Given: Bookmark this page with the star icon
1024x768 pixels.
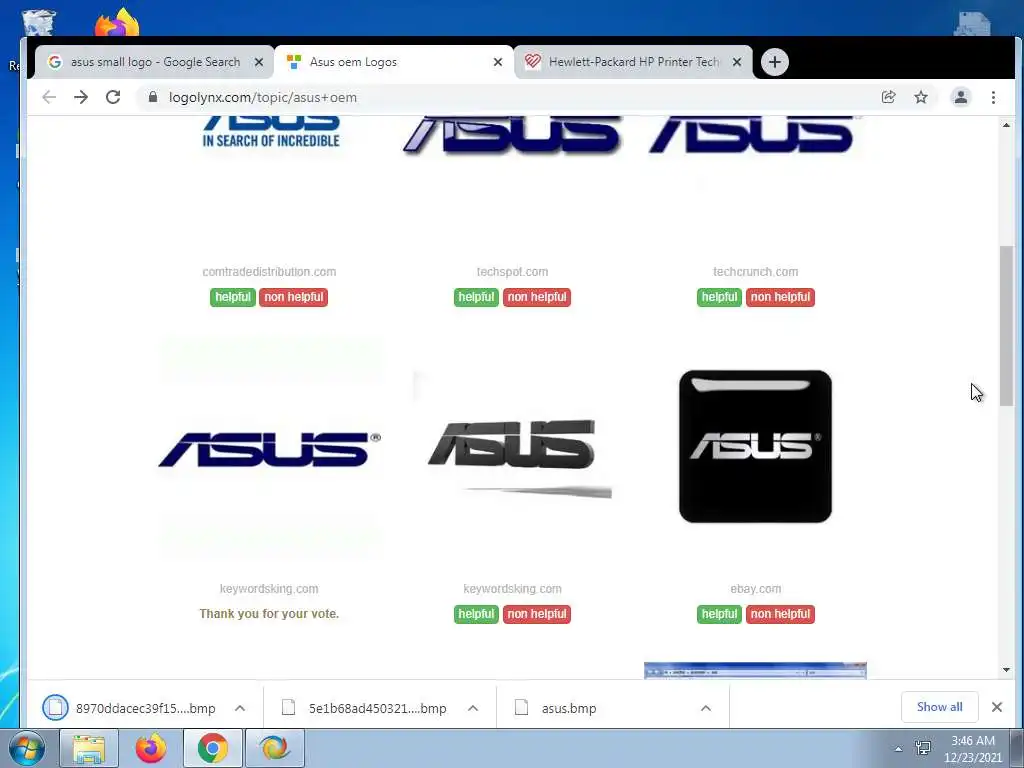Looking at the screenshot, I should (x=921, y=97).
